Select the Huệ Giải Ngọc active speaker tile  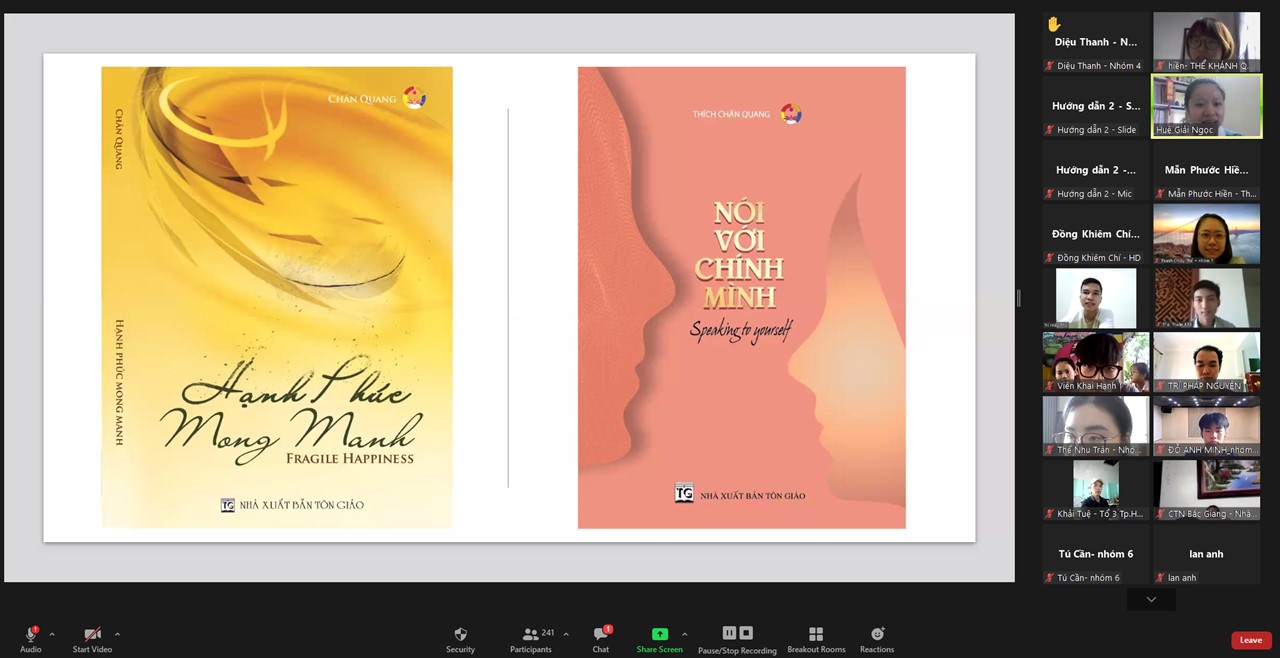pyautogui.click(x=1206, y=106)
